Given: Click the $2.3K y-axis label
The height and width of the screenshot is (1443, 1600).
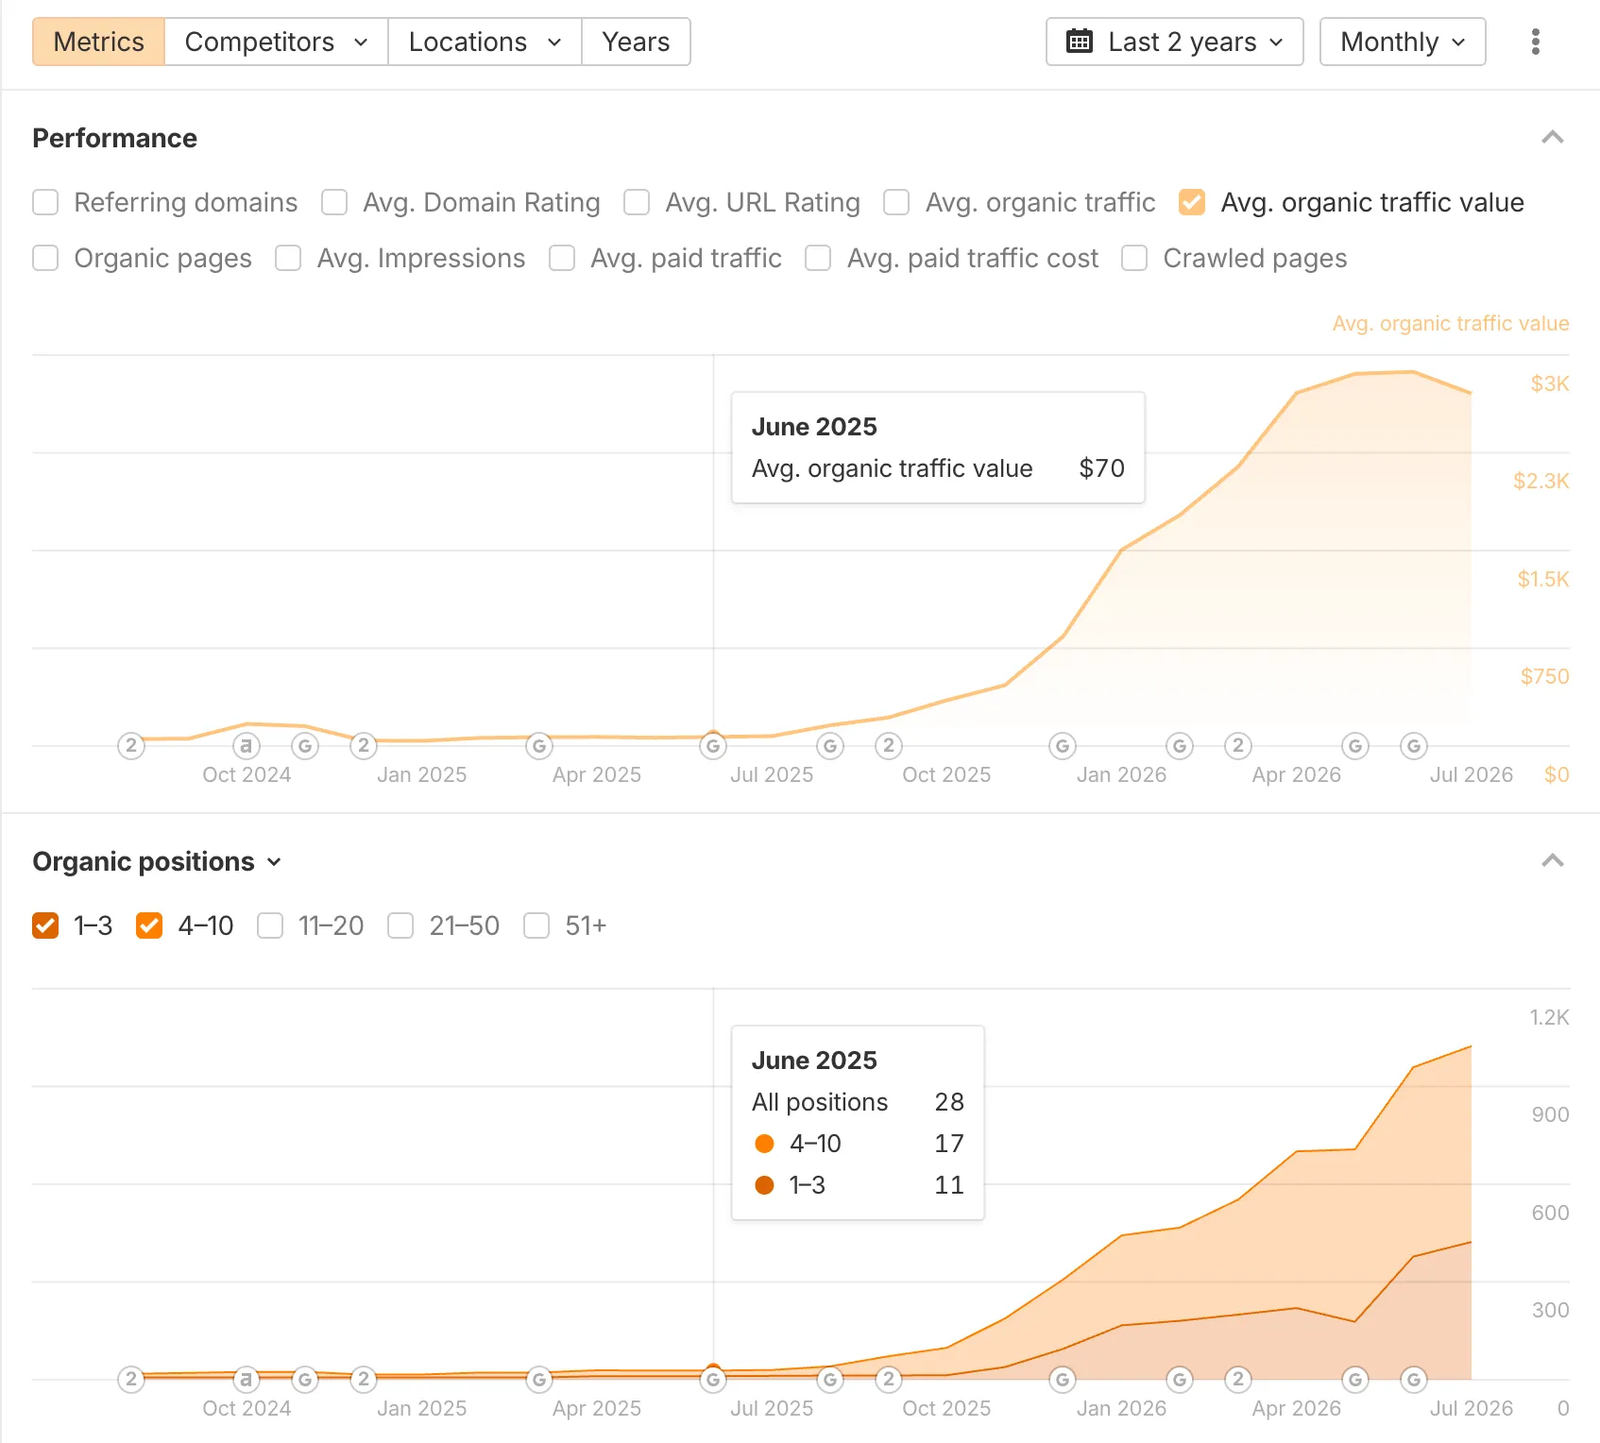Looking at the screenshot, I should click(x=1541, y=481).
